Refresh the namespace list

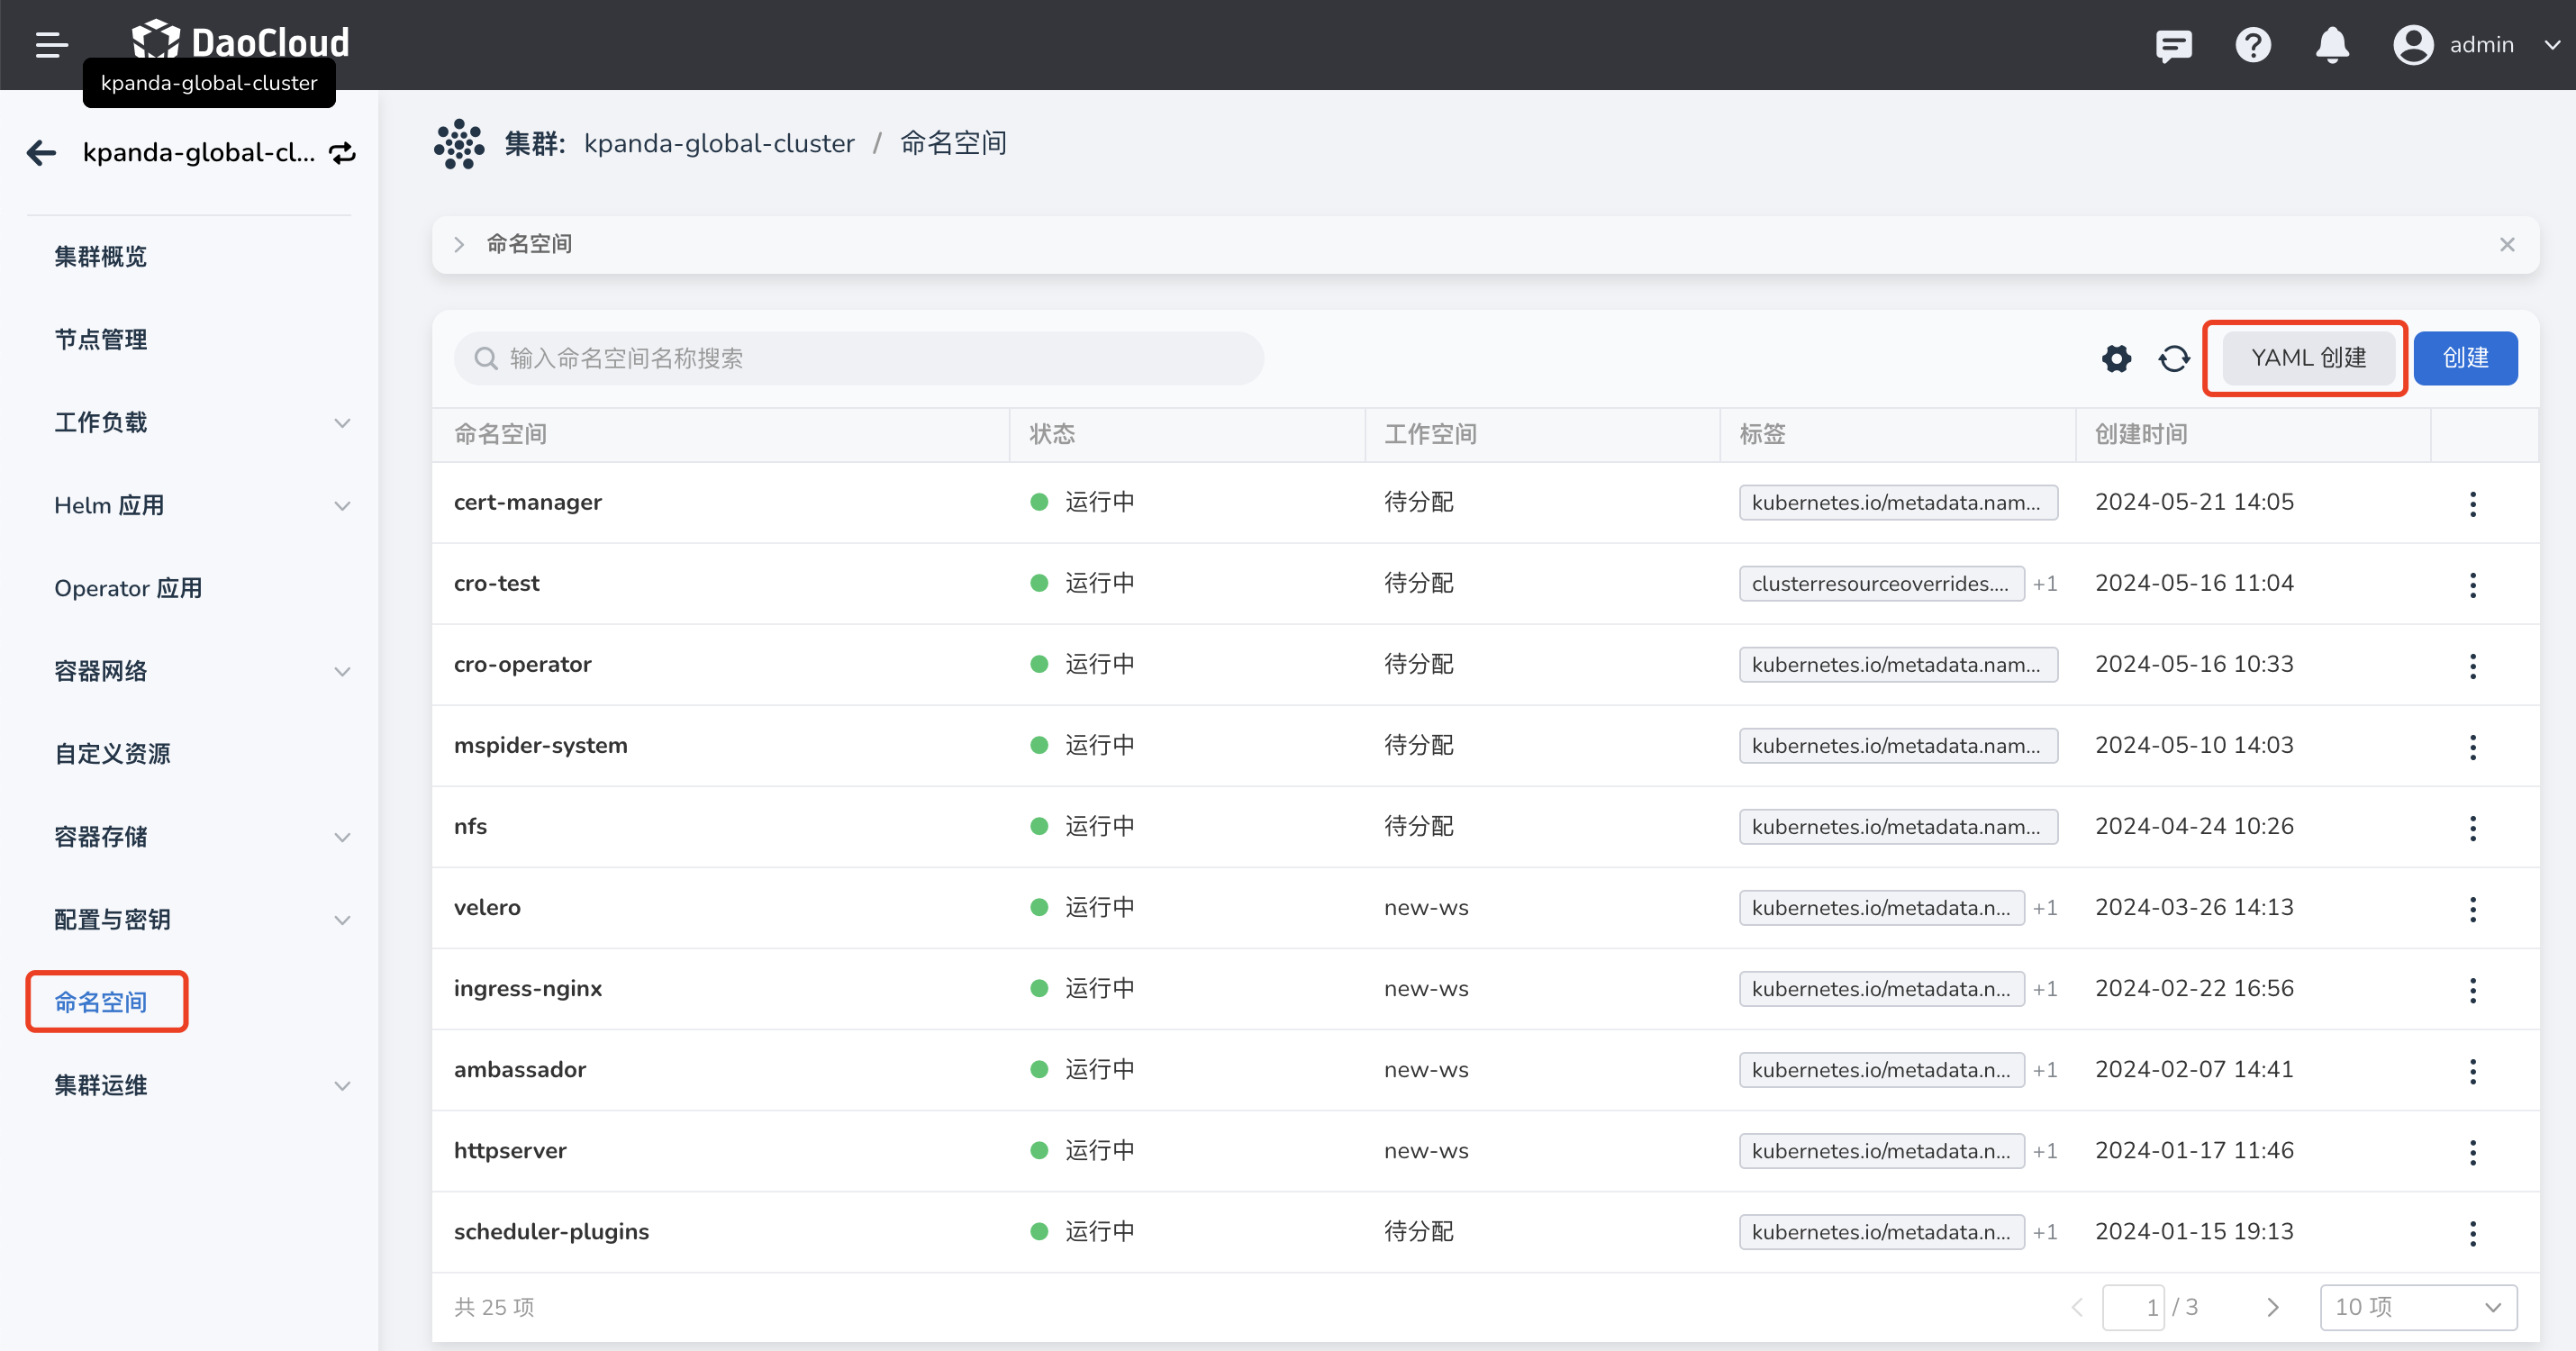coord(2174,358)
